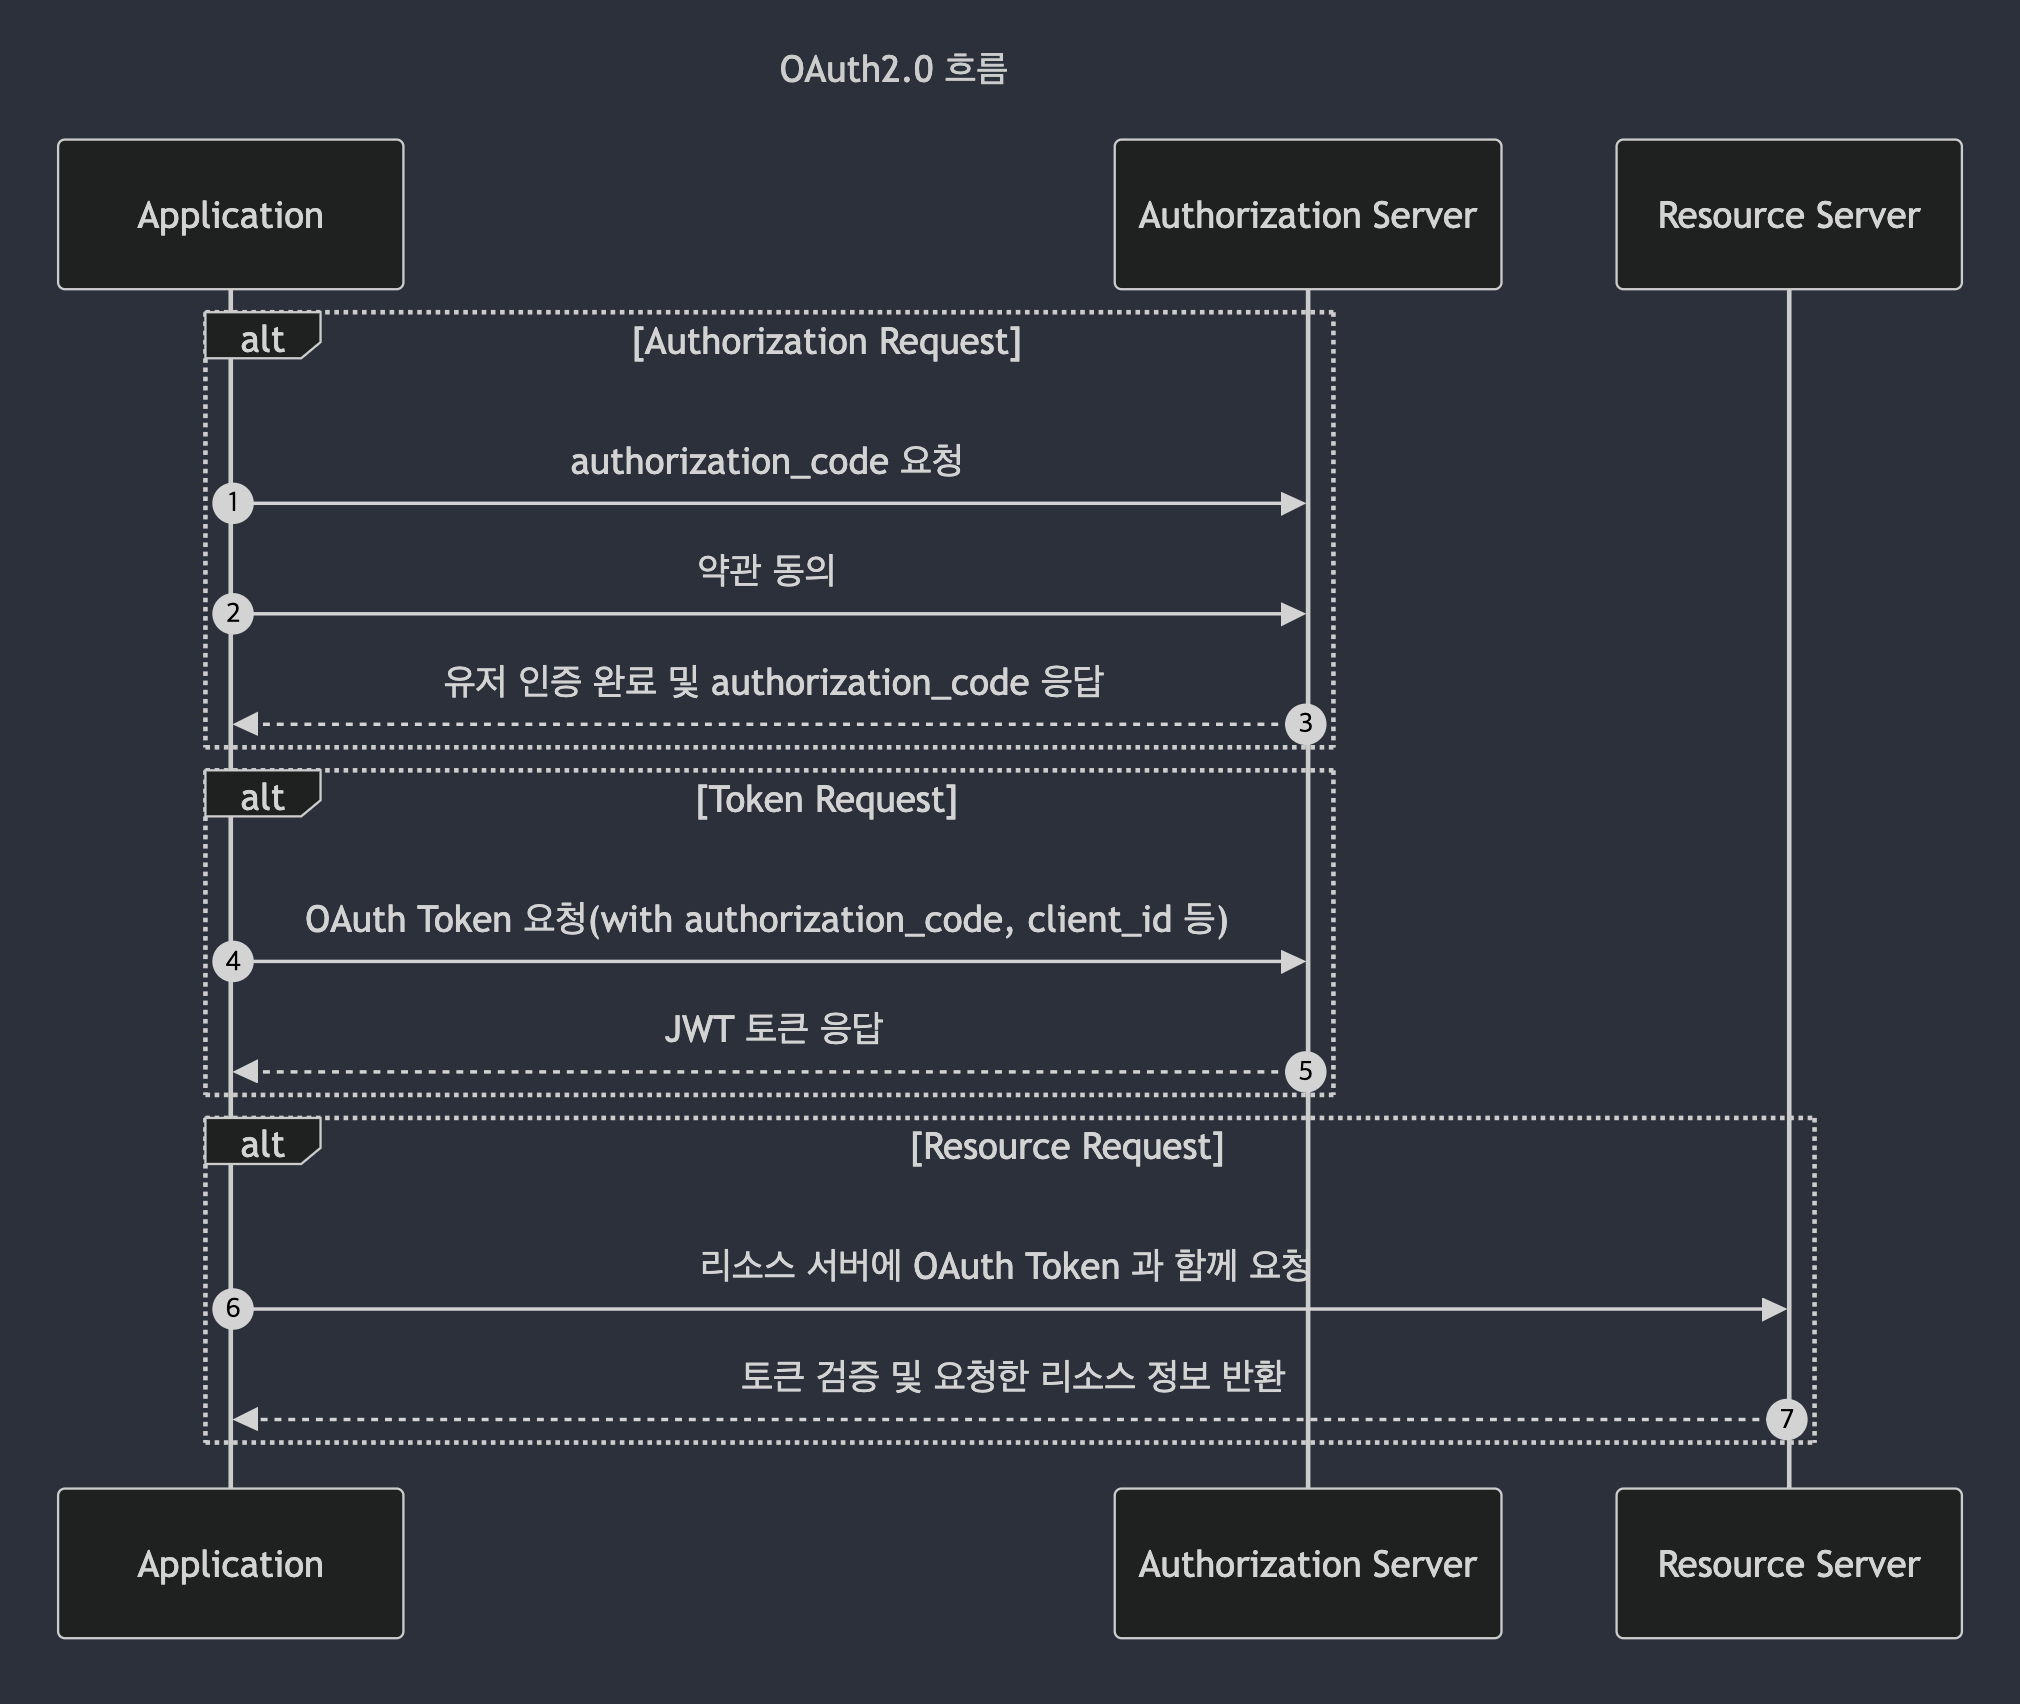Screen dimensions: 2020x1704
Task: Select the bottom Authorization Server box
Action: tap(1307, 1563)
